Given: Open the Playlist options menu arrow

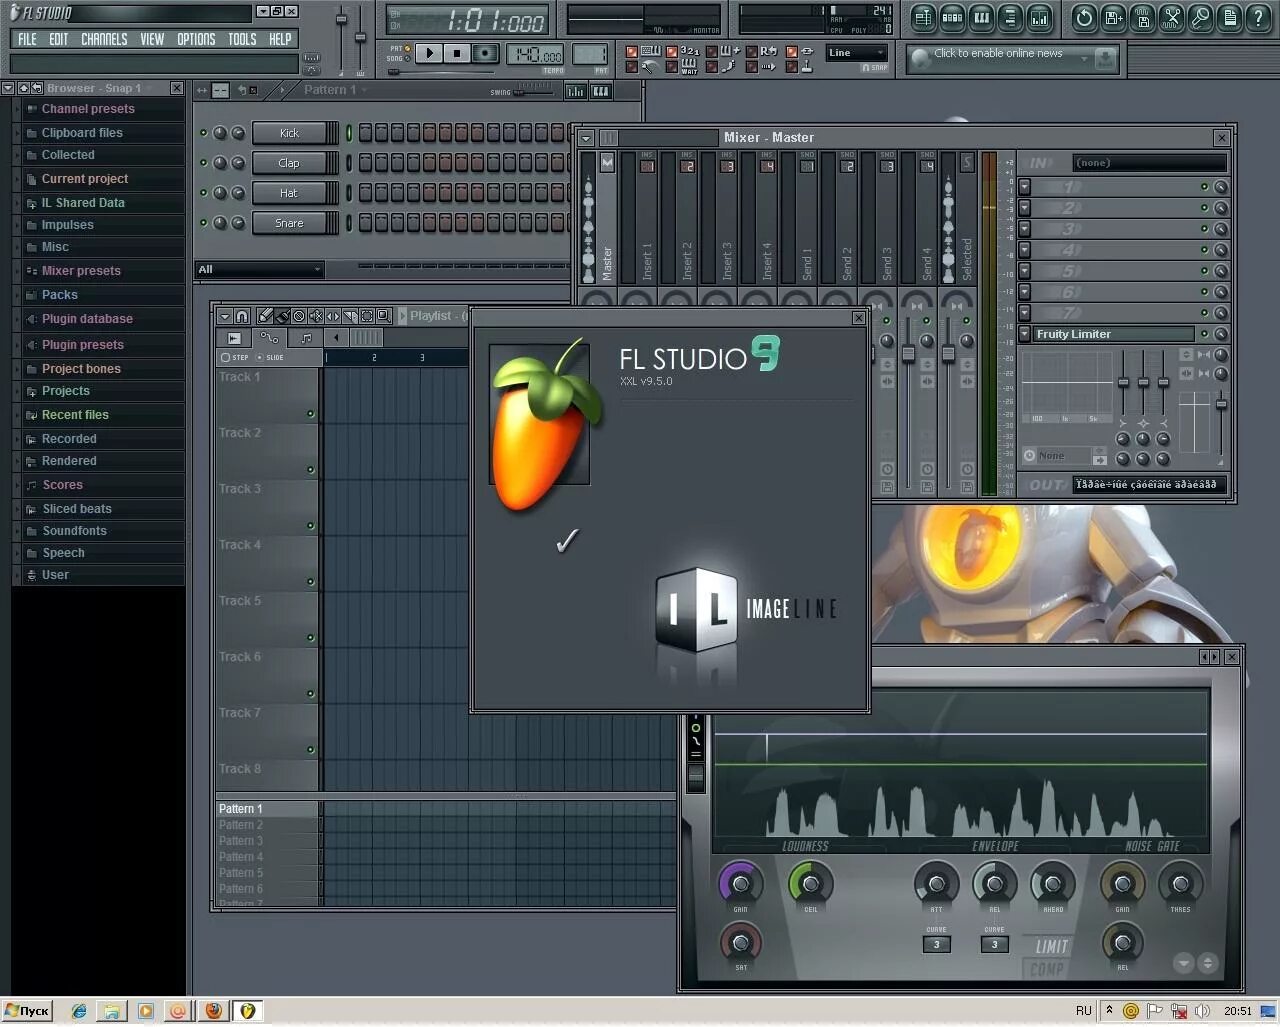Looking at the screenshot, I should point(224,316).
